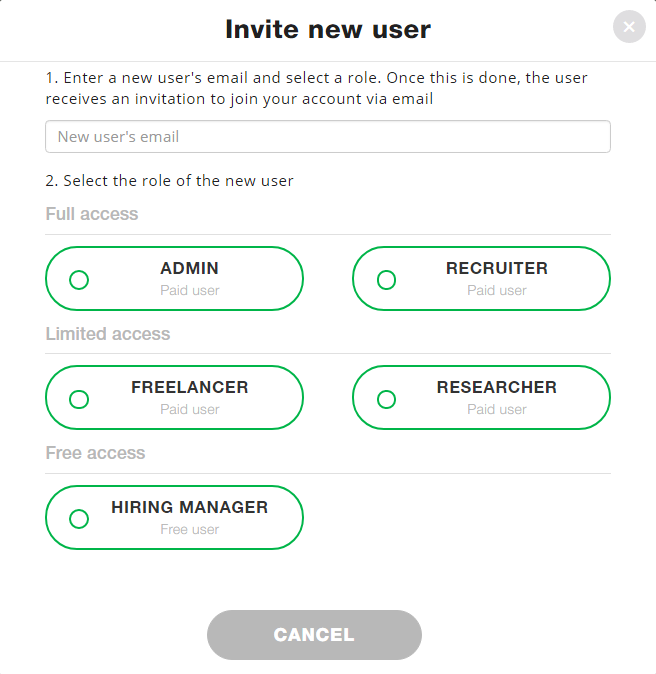656x674 pixels.
Task: Click the RESEARCHER role label text
Action: [x=496, y=387]
